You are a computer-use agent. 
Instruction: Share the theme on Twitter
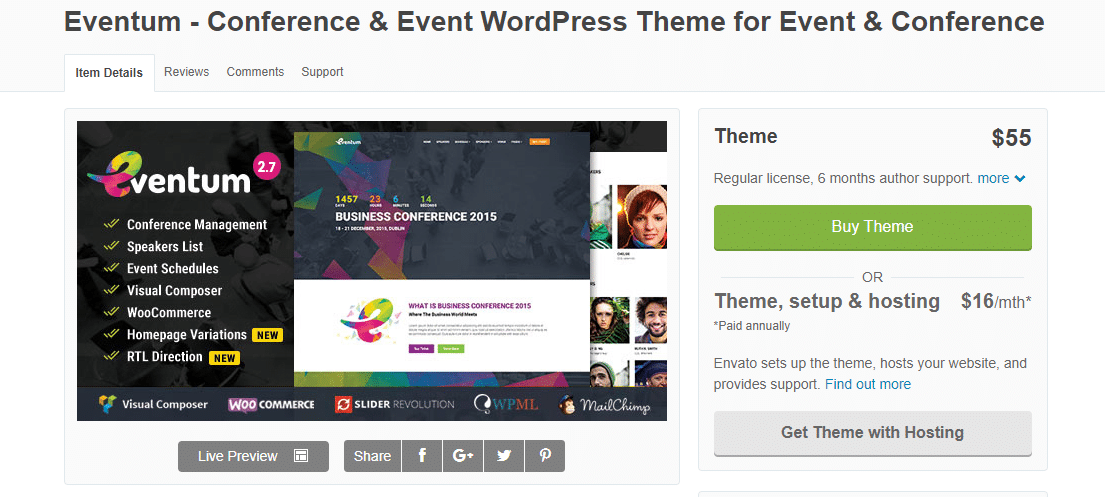[504, 456]
